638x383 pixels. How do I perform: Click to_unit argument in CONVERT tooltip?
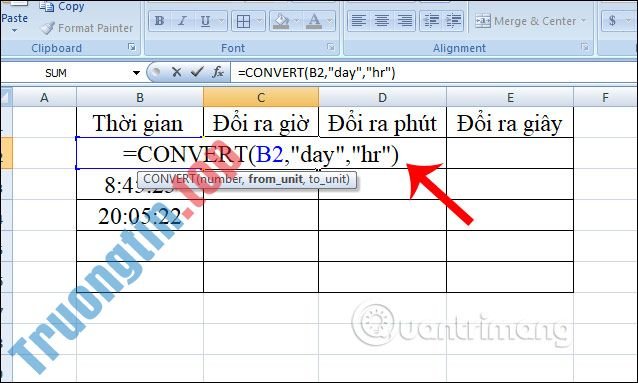tap(328, 179)
